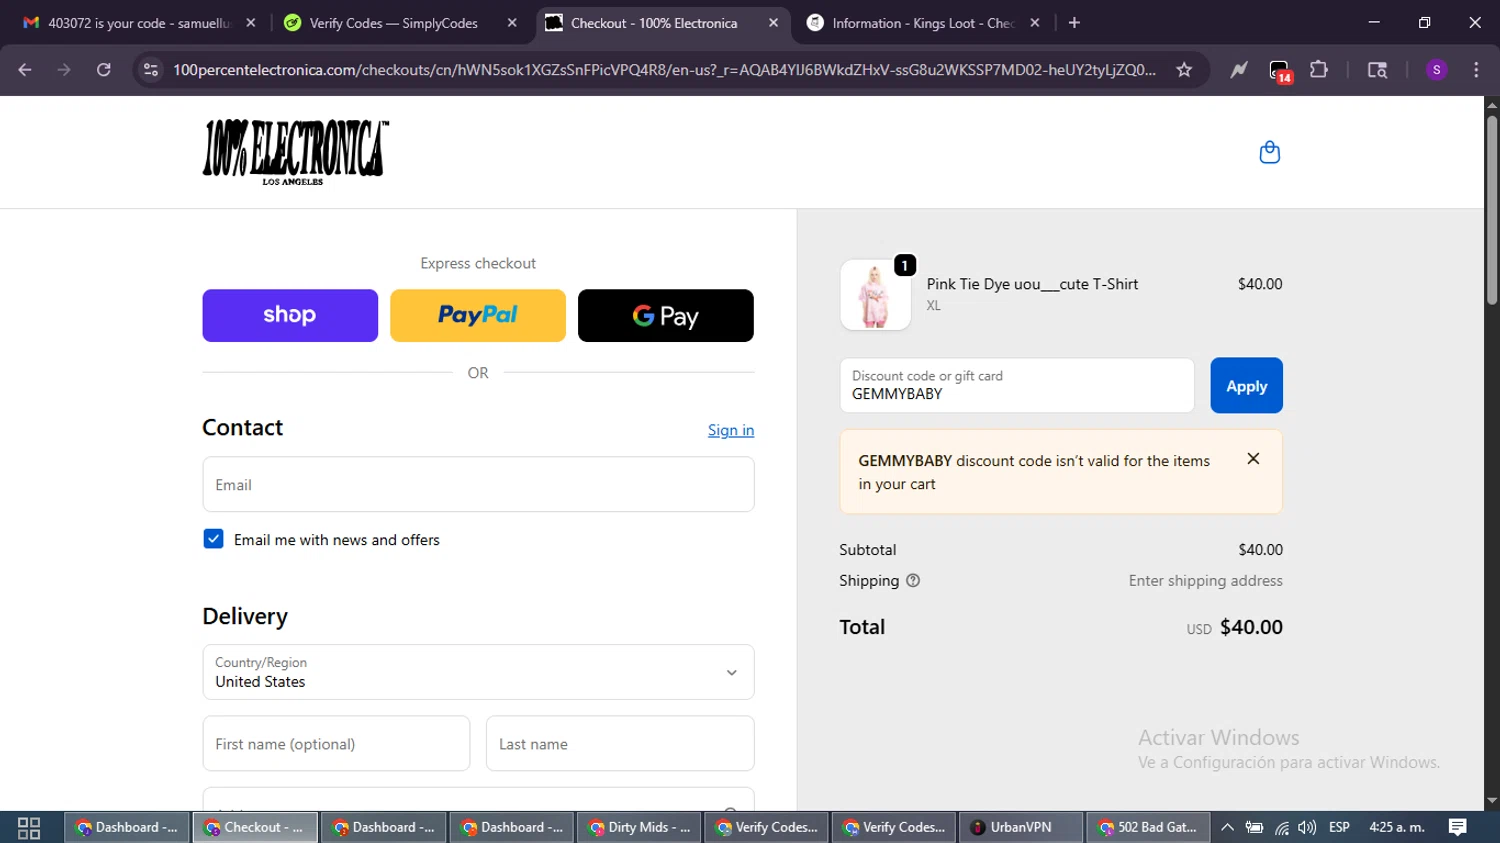This screenshot has width=1500, height=843.
Task: Open the battery tray icon
Action: pyautogui.click(x=1254, y=828)
